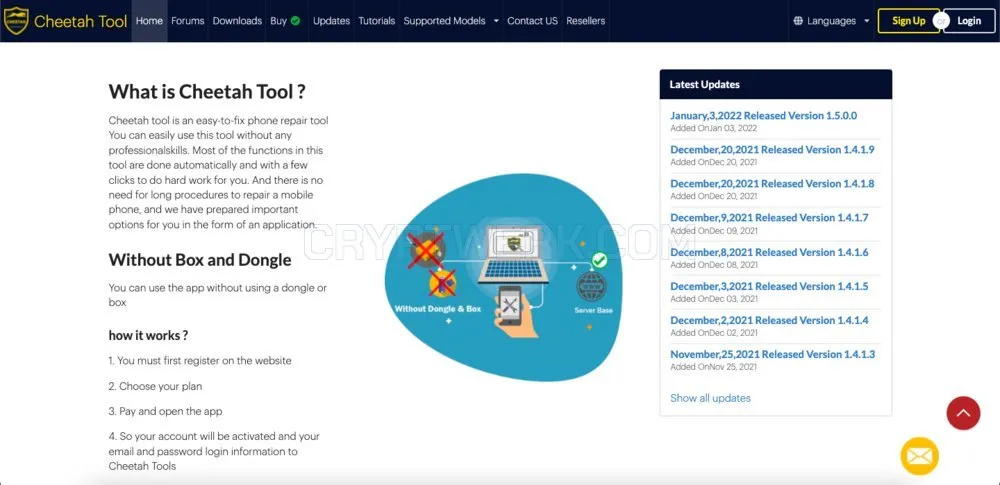1000x485 pixels.
Task: Open December 3 Version 1.4.1.5 update
Action: [x=769, y=286]
